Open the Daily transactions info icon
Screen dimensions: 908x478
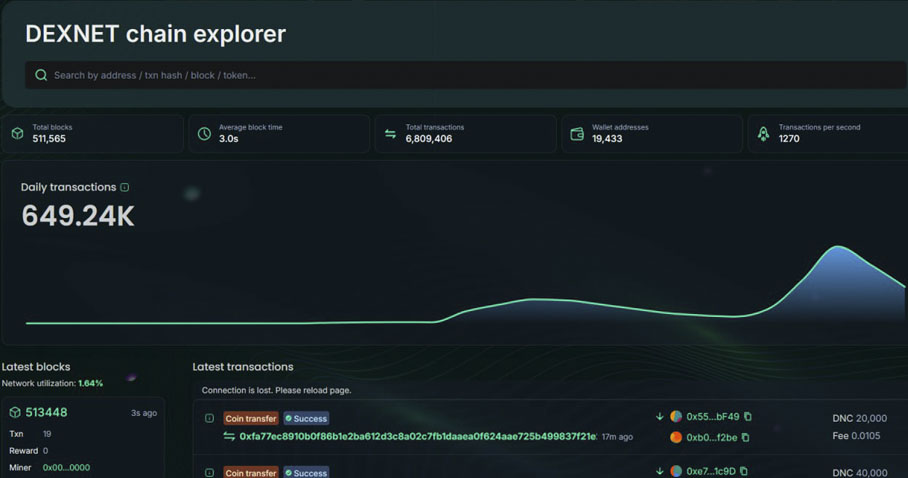[125, 187]
